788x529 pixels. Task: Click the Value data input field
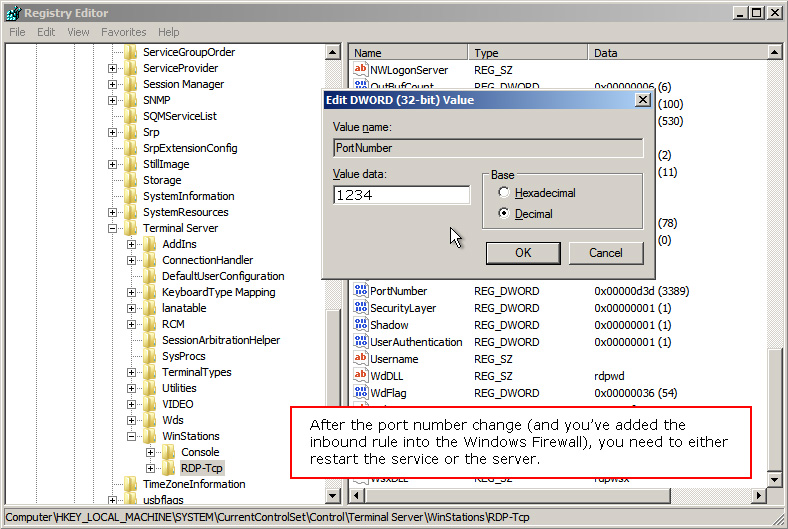pyautogui.click(x=402, y=195)
